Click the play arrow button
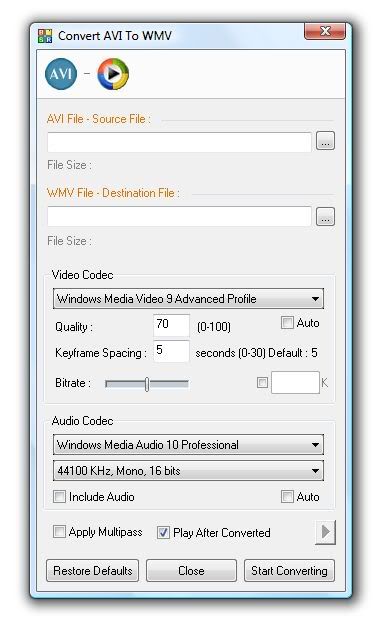The width and height of the screenshot is (380, 619). tap(326, 532)
